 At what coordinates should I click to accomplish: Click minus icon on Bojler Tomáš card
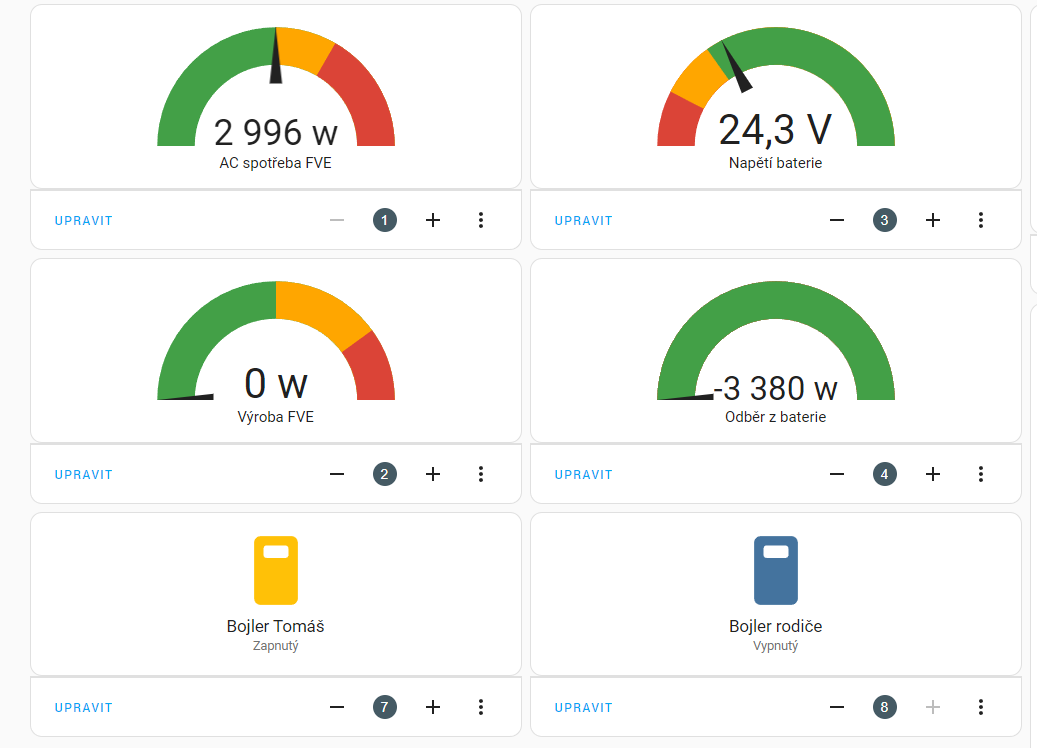337,707
